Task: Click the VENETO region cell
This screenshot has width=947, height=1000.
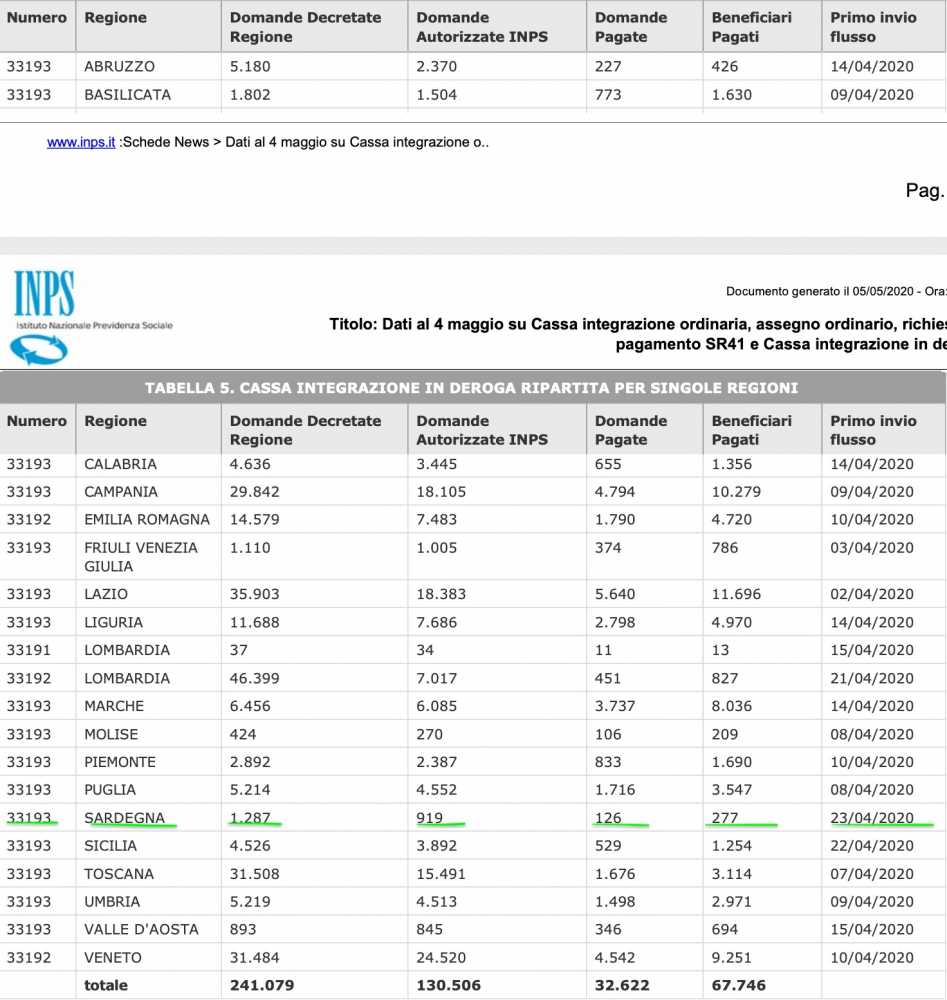Action: (x=113, y=957)
